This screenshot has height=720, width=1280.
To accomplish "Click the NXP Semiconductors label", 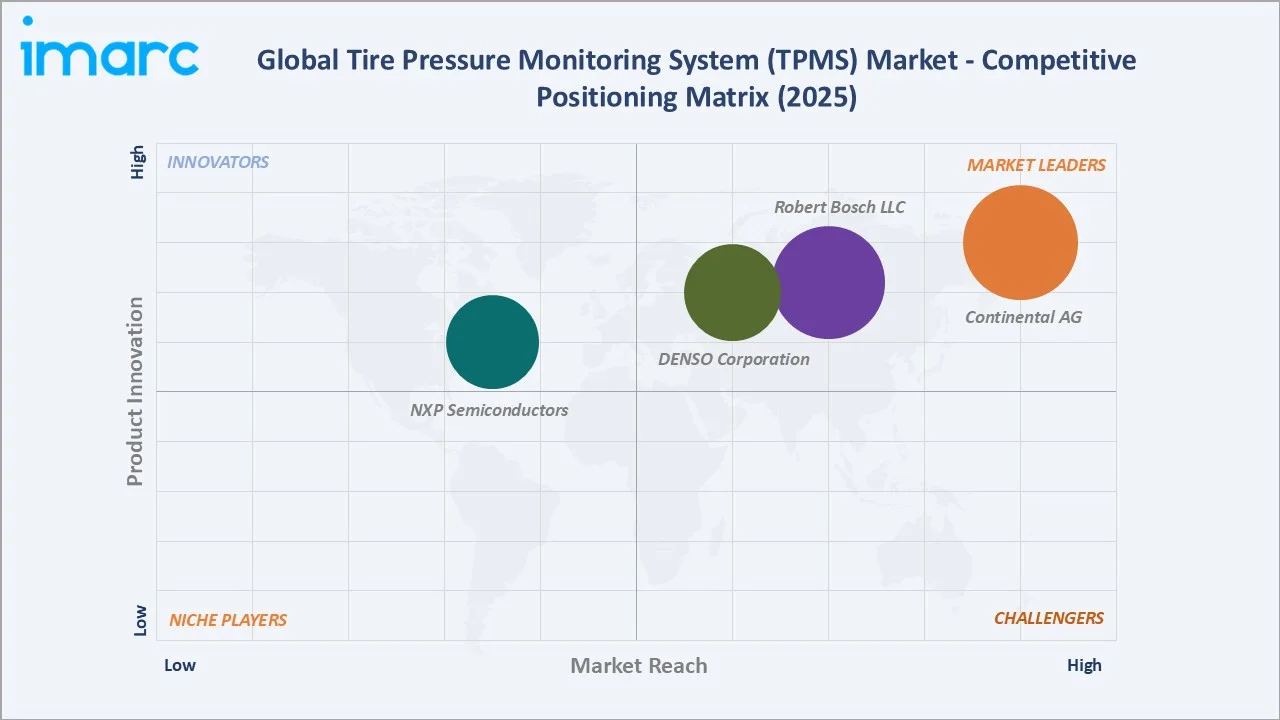I will pyautogui.click(x=489, y=410).
